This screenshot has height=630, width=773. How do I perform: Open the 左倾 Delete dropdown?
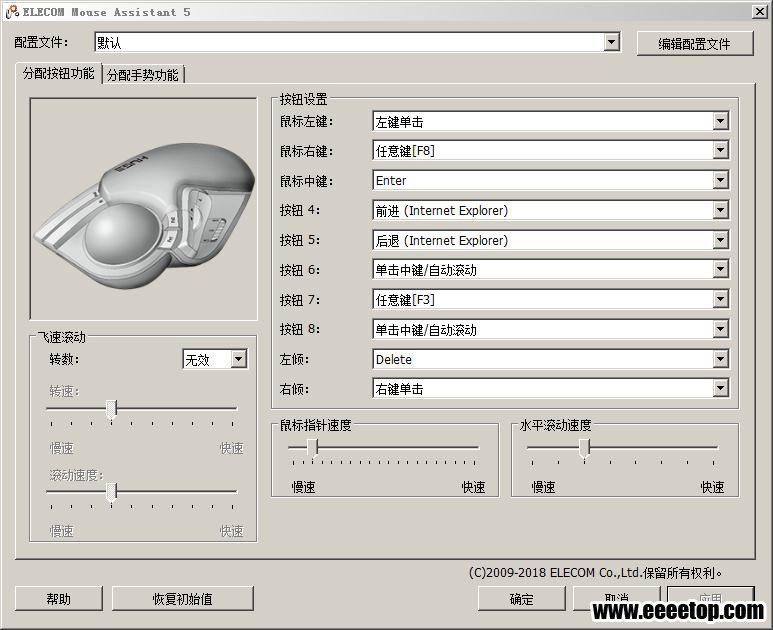coord(551,359)
